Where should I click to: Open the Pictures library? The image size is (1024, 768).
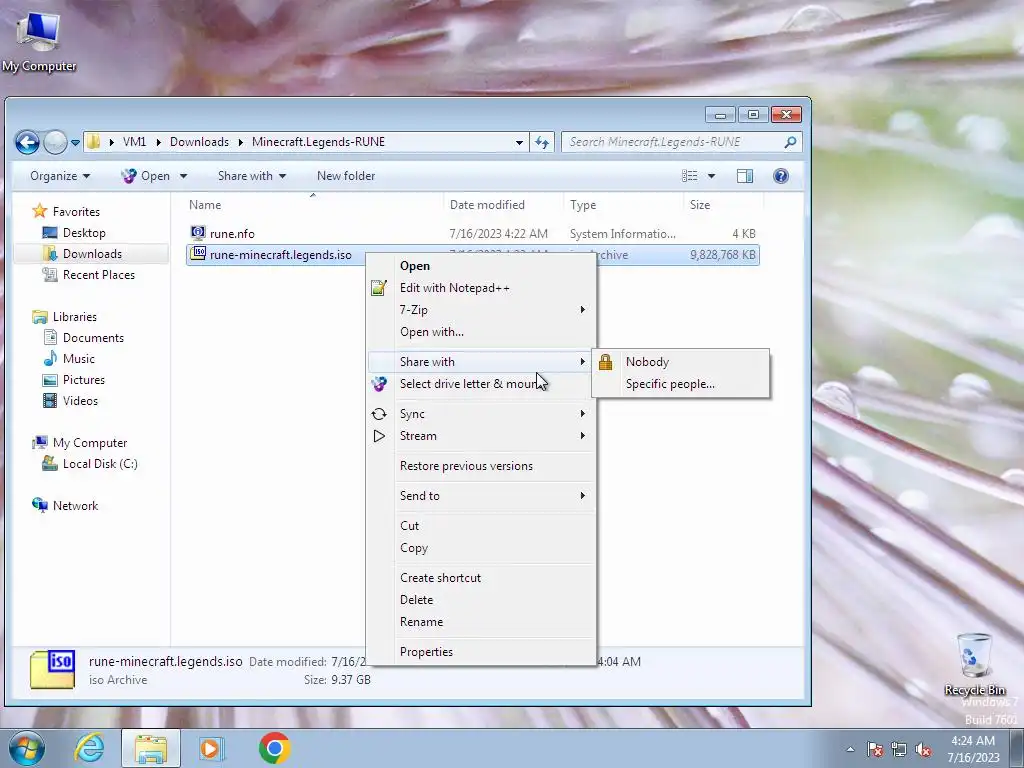[83, 379]
